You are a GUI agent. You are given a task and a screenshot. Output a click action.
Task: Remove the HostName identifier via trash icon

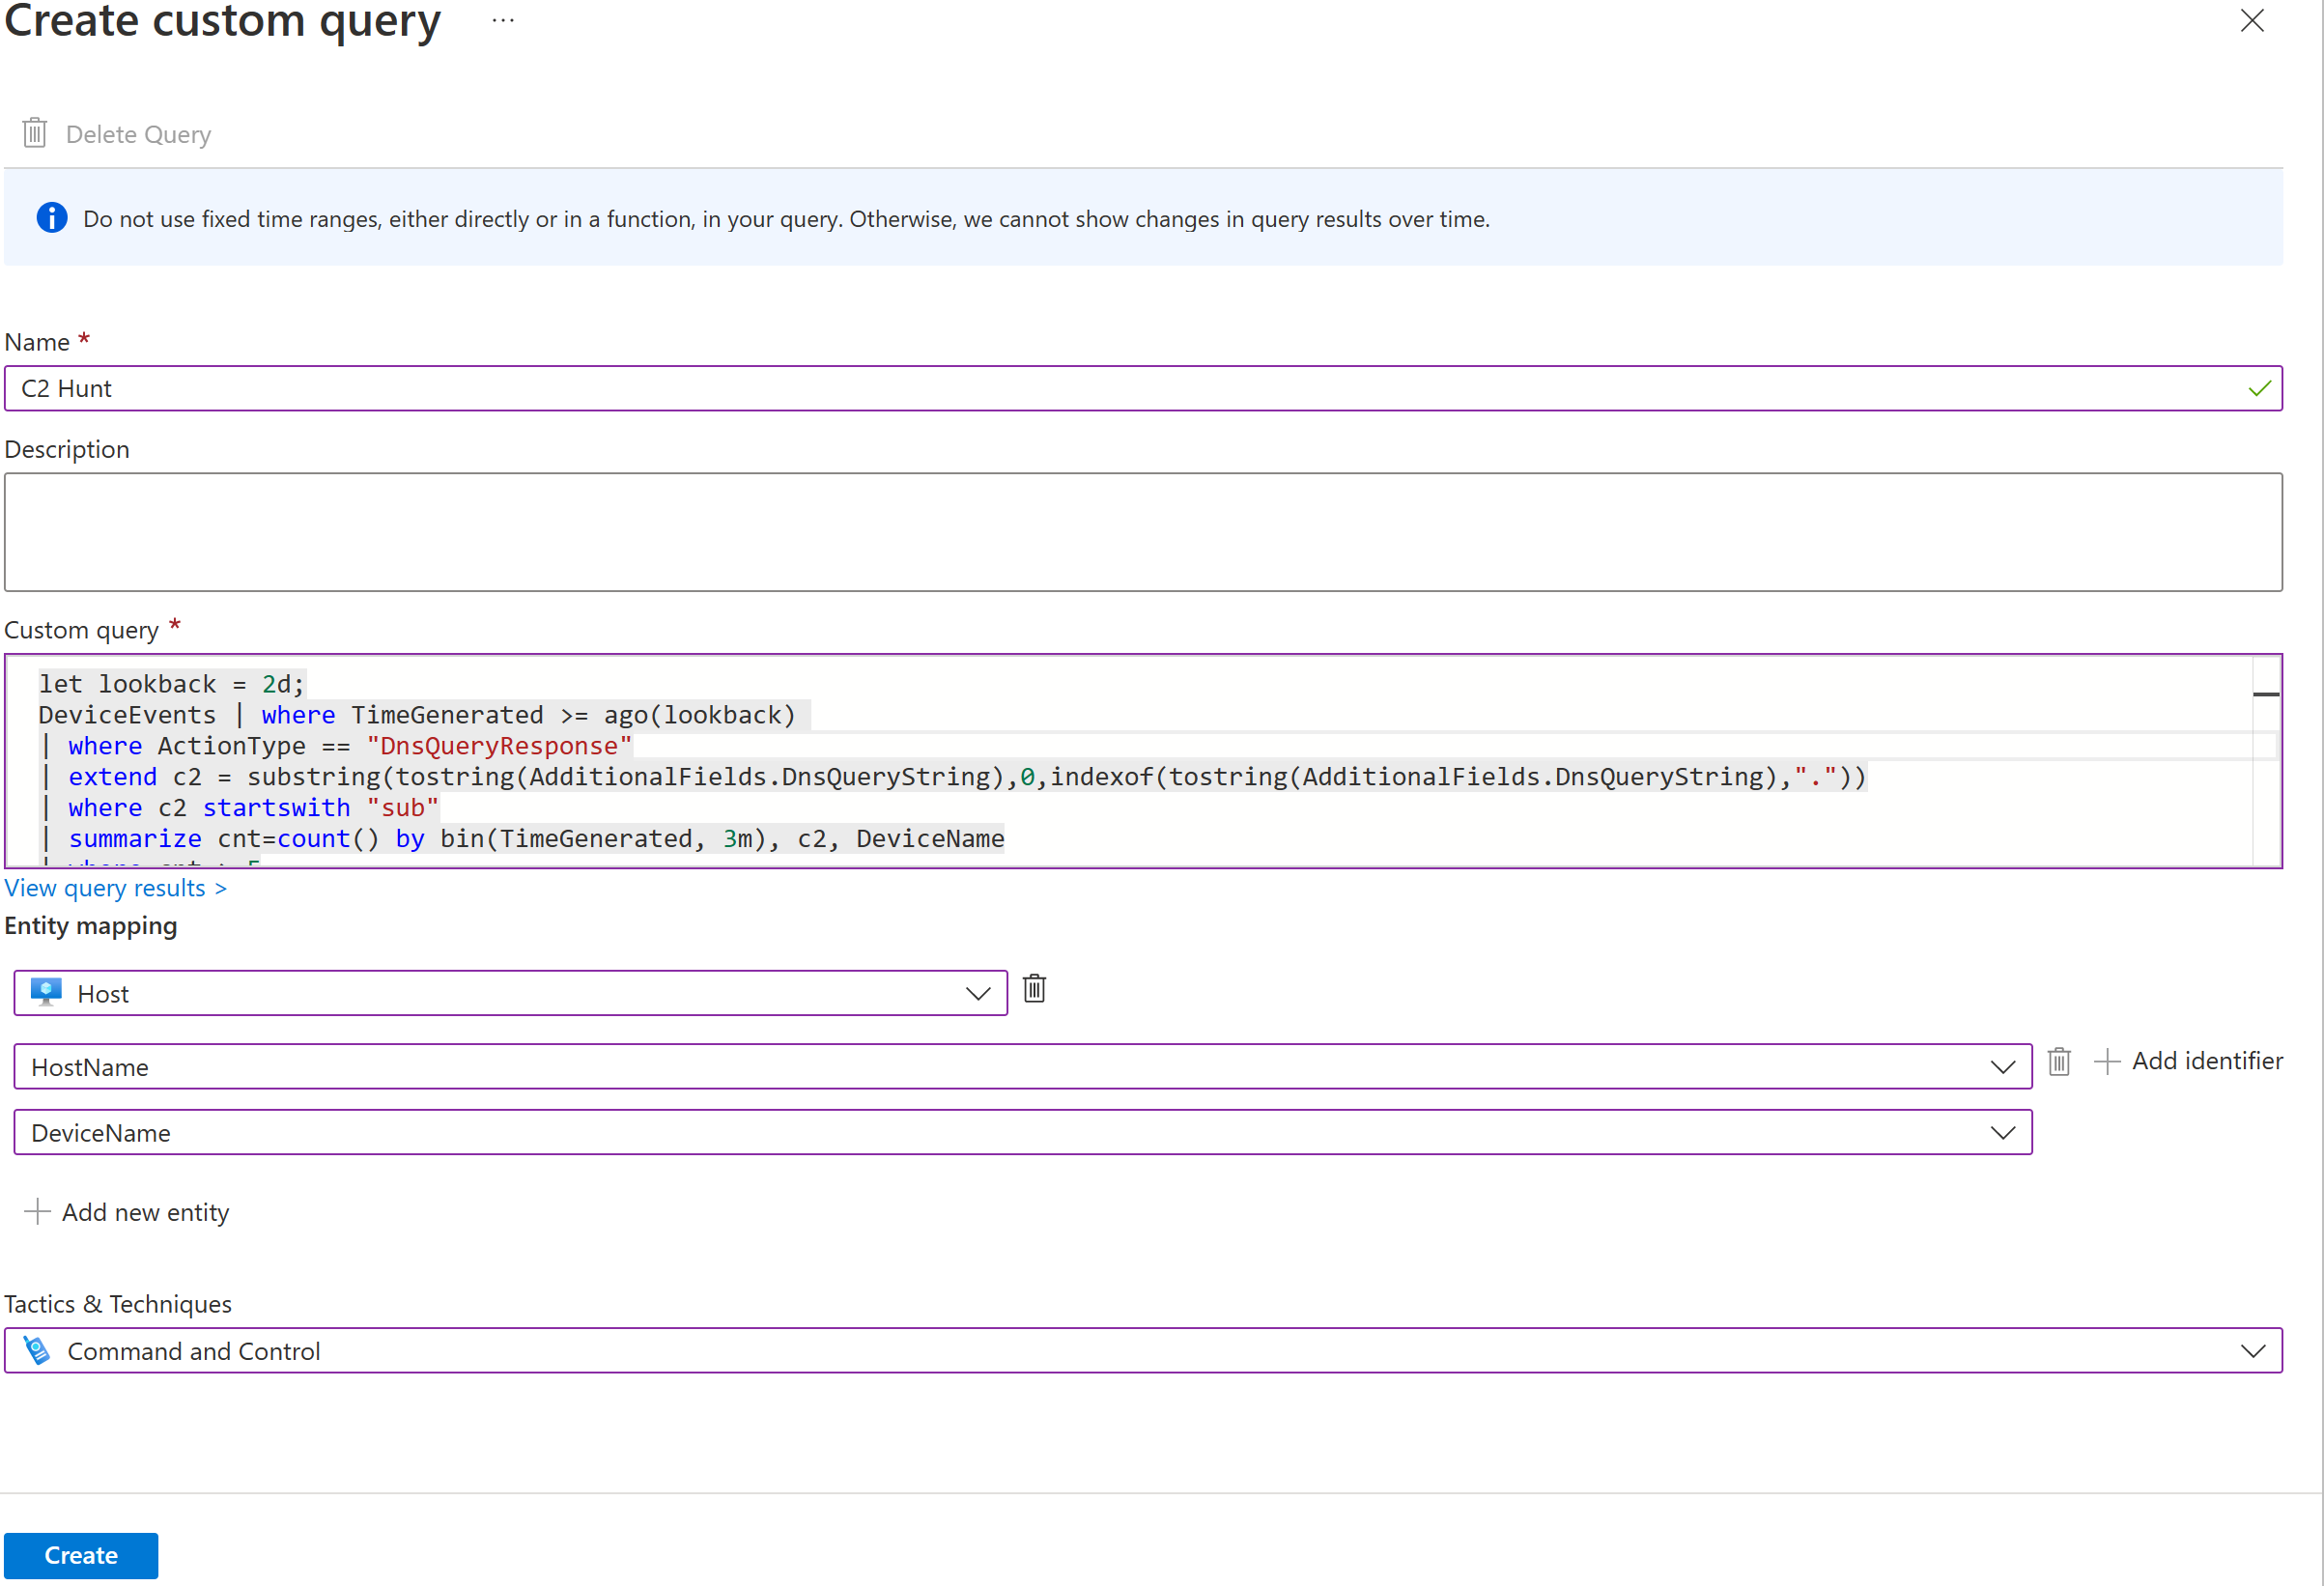[2059, 1061]
